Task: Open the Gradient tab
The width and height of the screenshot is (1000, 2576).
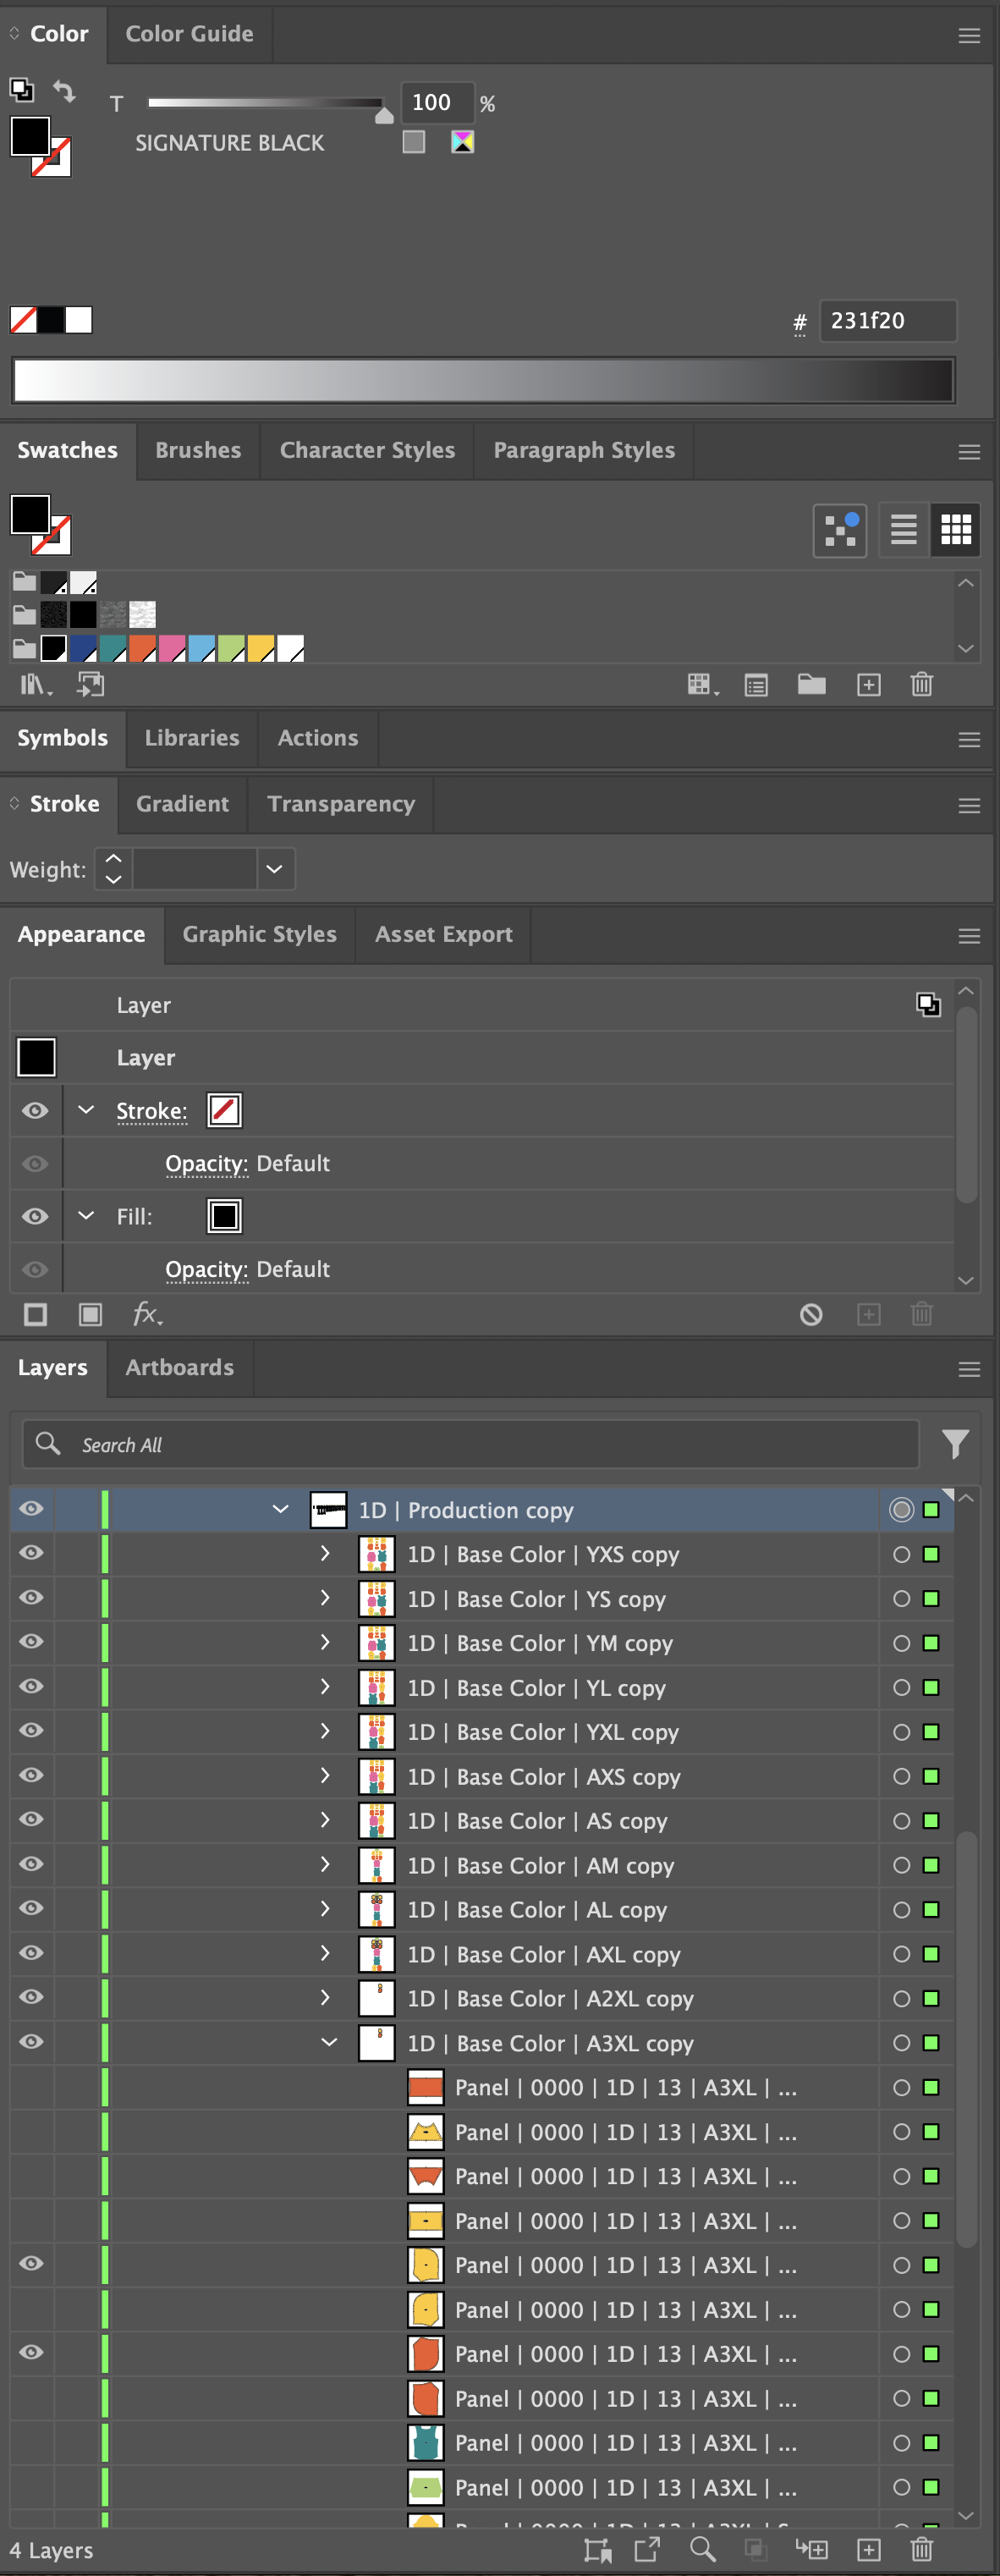Action: (x=182, y=804)
